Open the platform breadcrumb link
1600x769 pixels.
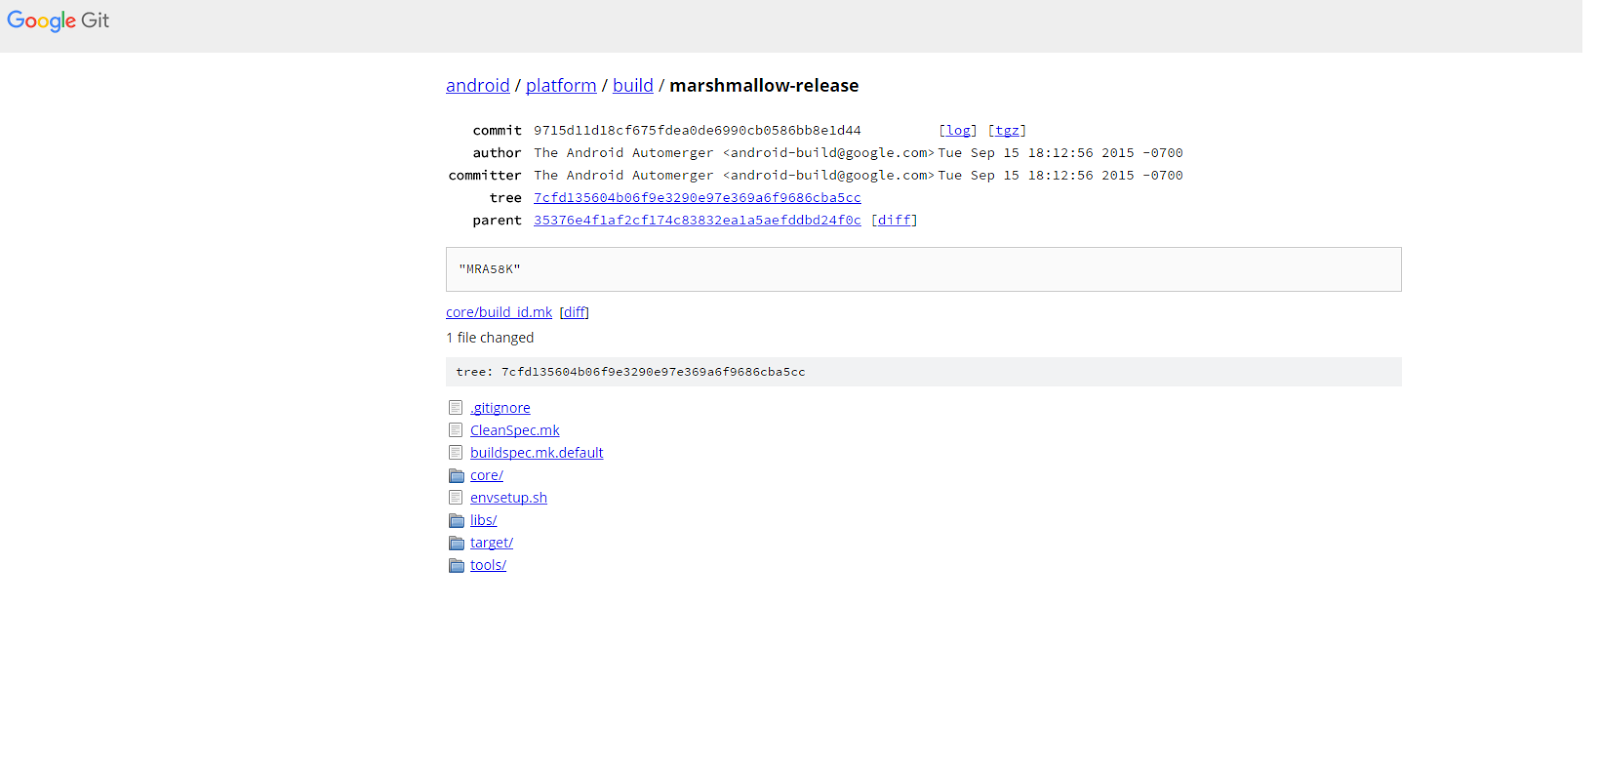561,86
